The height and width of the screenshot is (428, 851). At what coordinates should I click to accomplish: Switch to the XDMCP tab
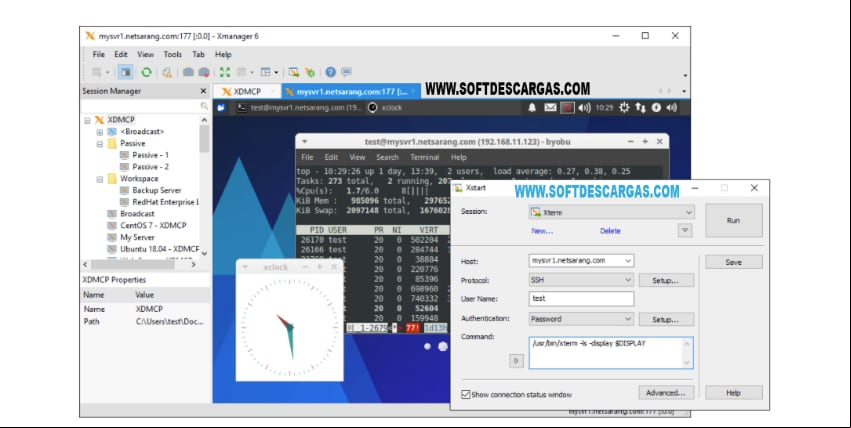tap(247, 92)
